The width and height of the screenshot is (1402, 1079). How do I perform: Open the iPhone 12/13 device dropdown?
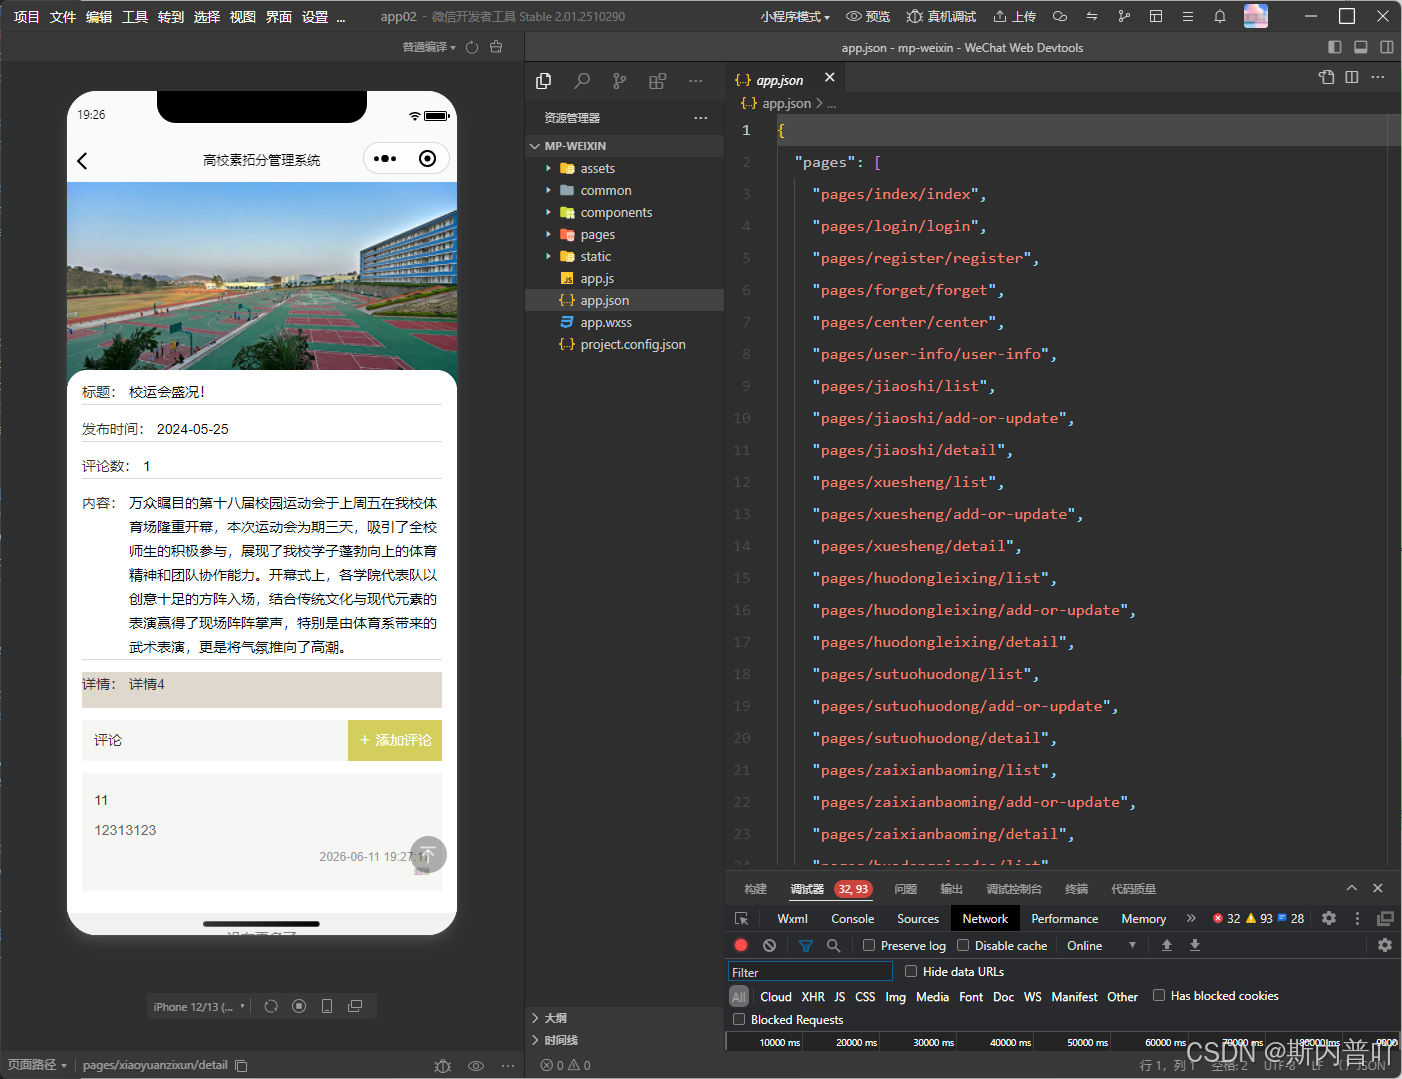(198, 1007)
